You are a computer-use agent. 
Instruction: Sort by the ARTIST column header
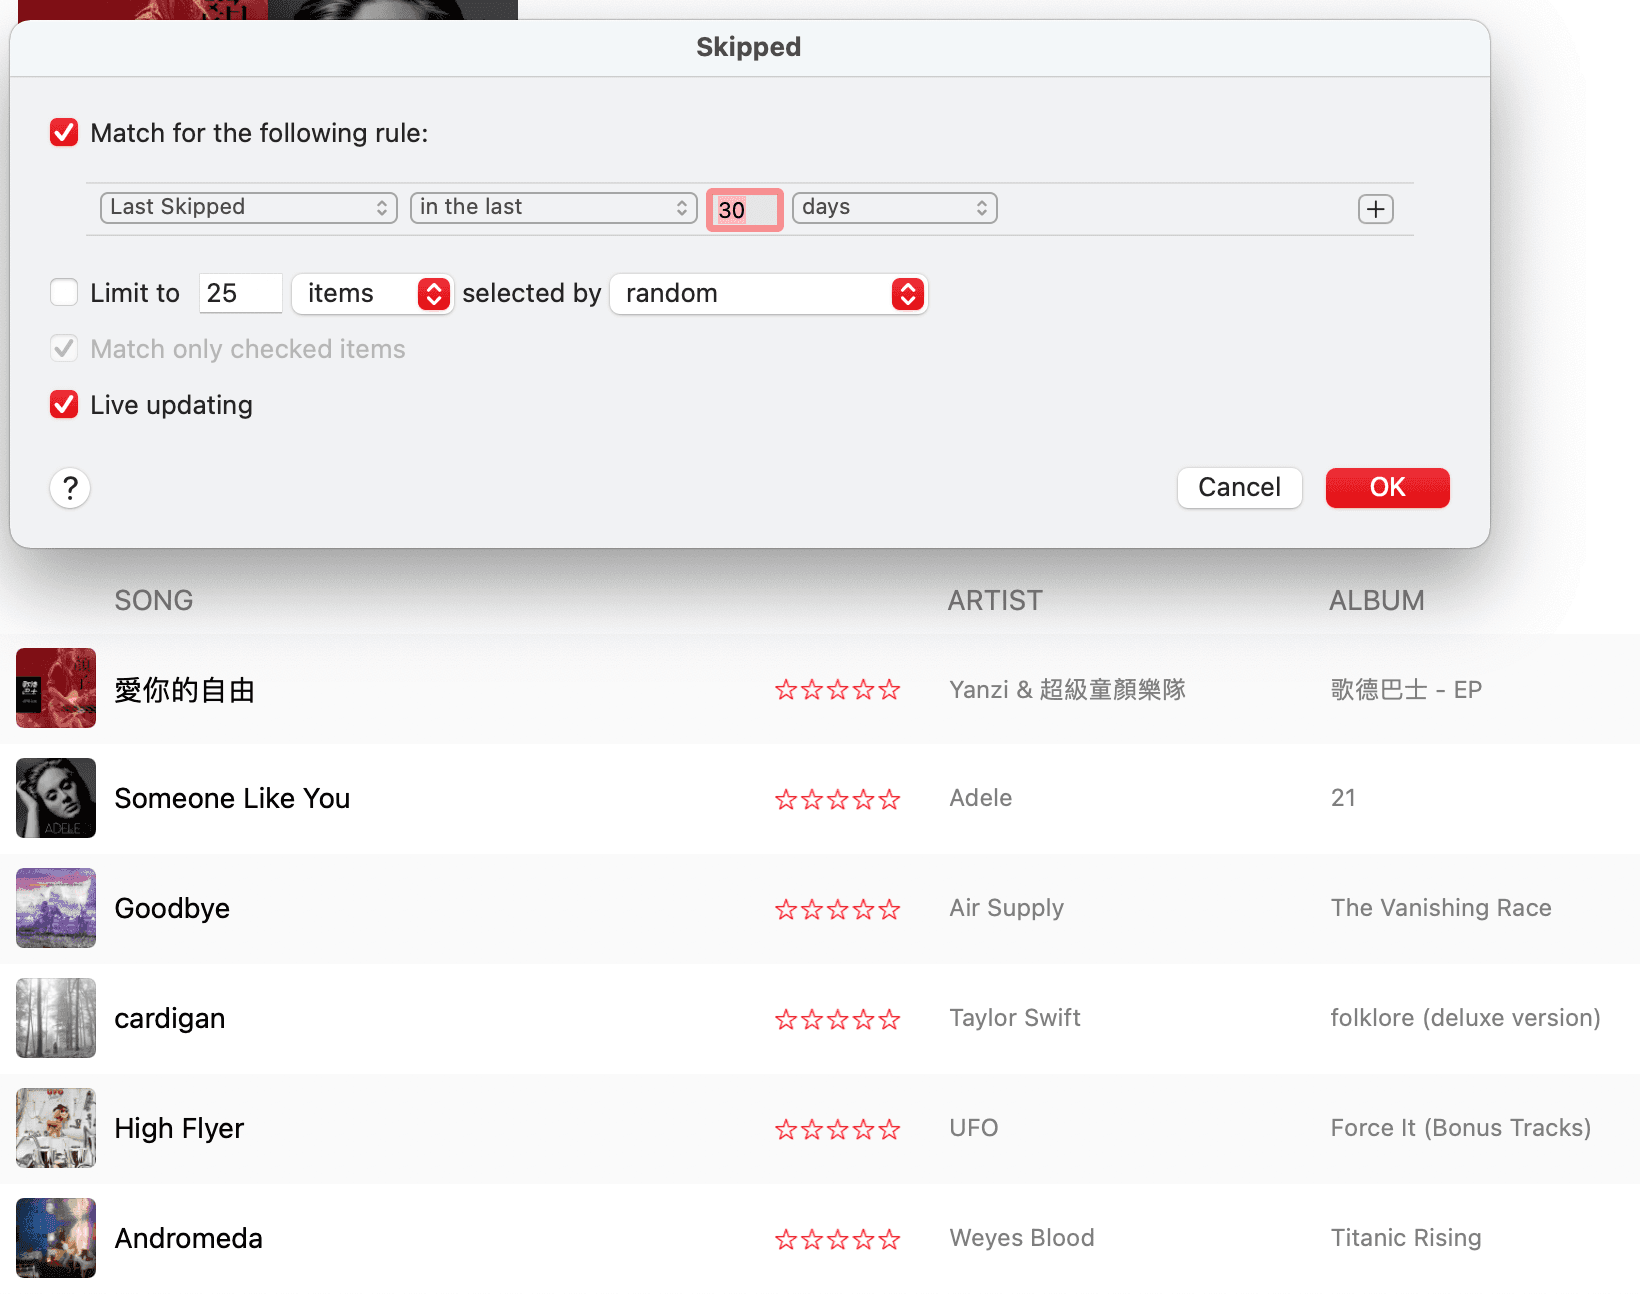pyautogui.click(x=994, y=600)
